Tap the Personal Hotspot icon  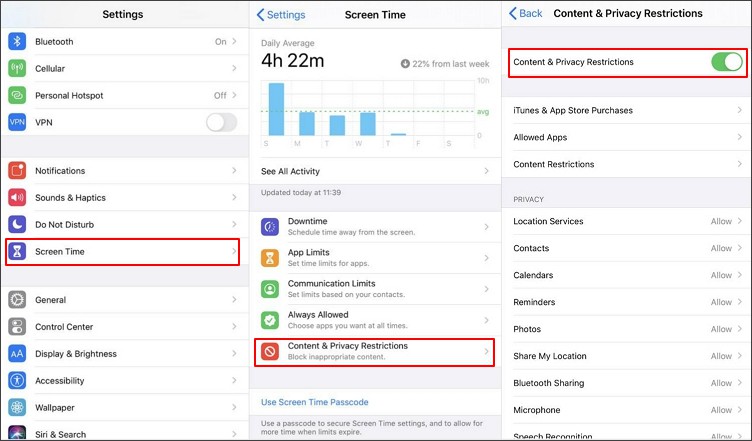click(17, 96)
